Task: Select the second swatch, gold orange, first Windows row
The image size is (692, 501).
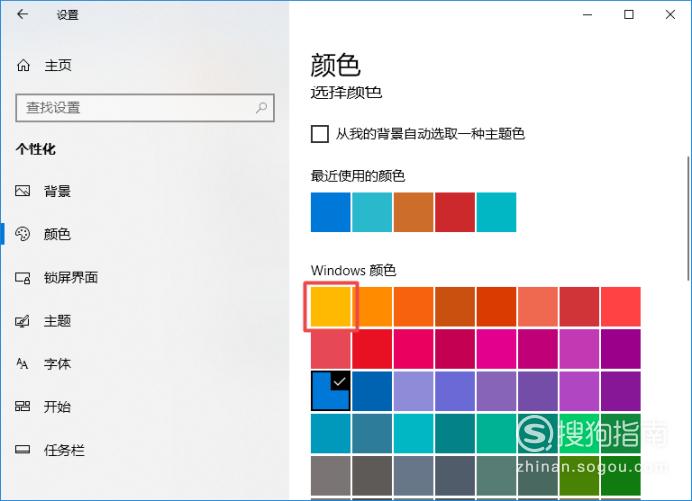Action: 372,307
